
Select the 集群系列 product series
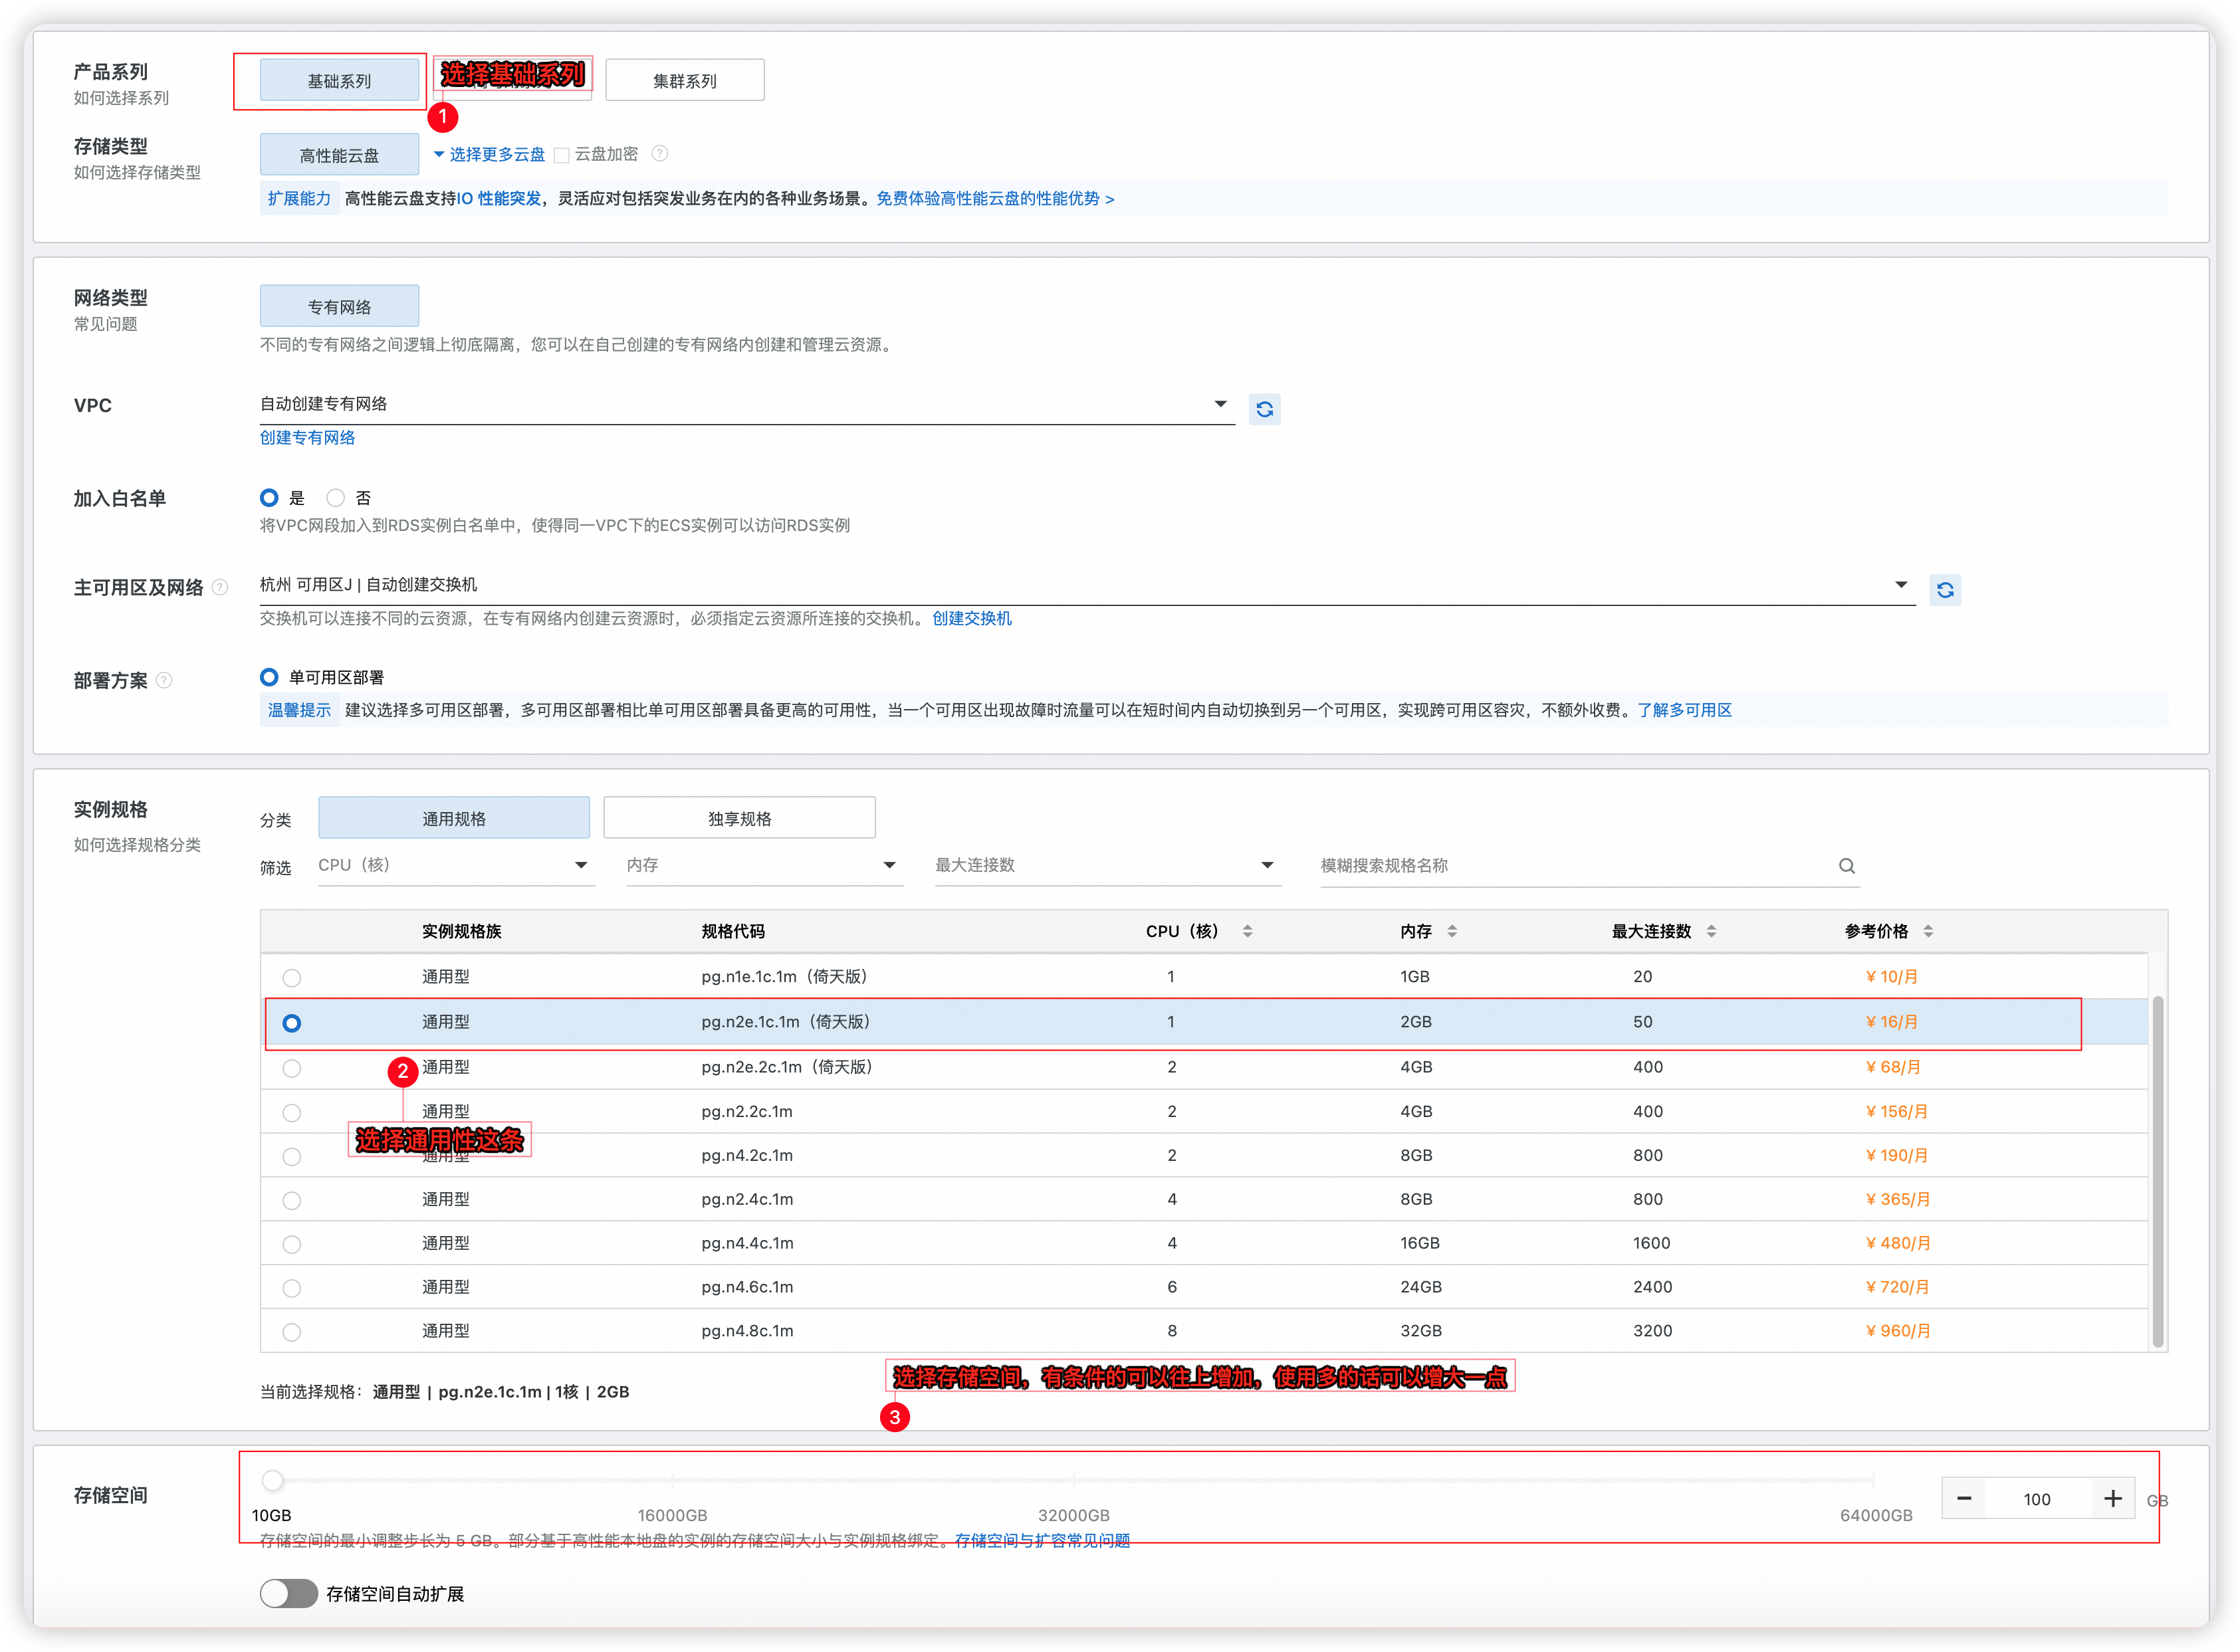pos(684,81)
